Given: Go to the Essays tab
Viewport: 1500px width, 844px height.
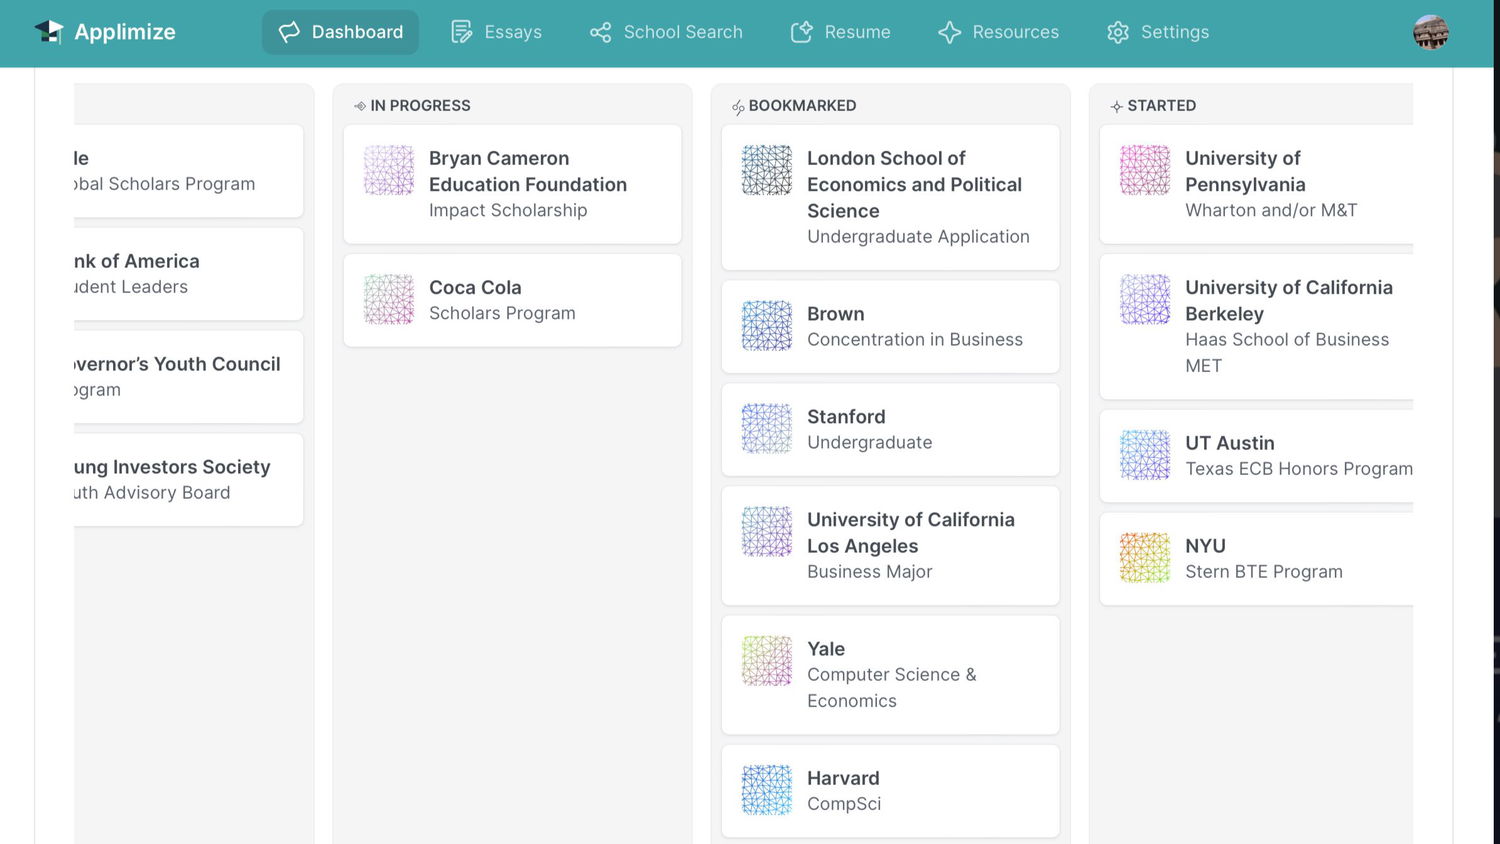Looking at the screenshot, I should pyautogui.click(x=496, y=32).
